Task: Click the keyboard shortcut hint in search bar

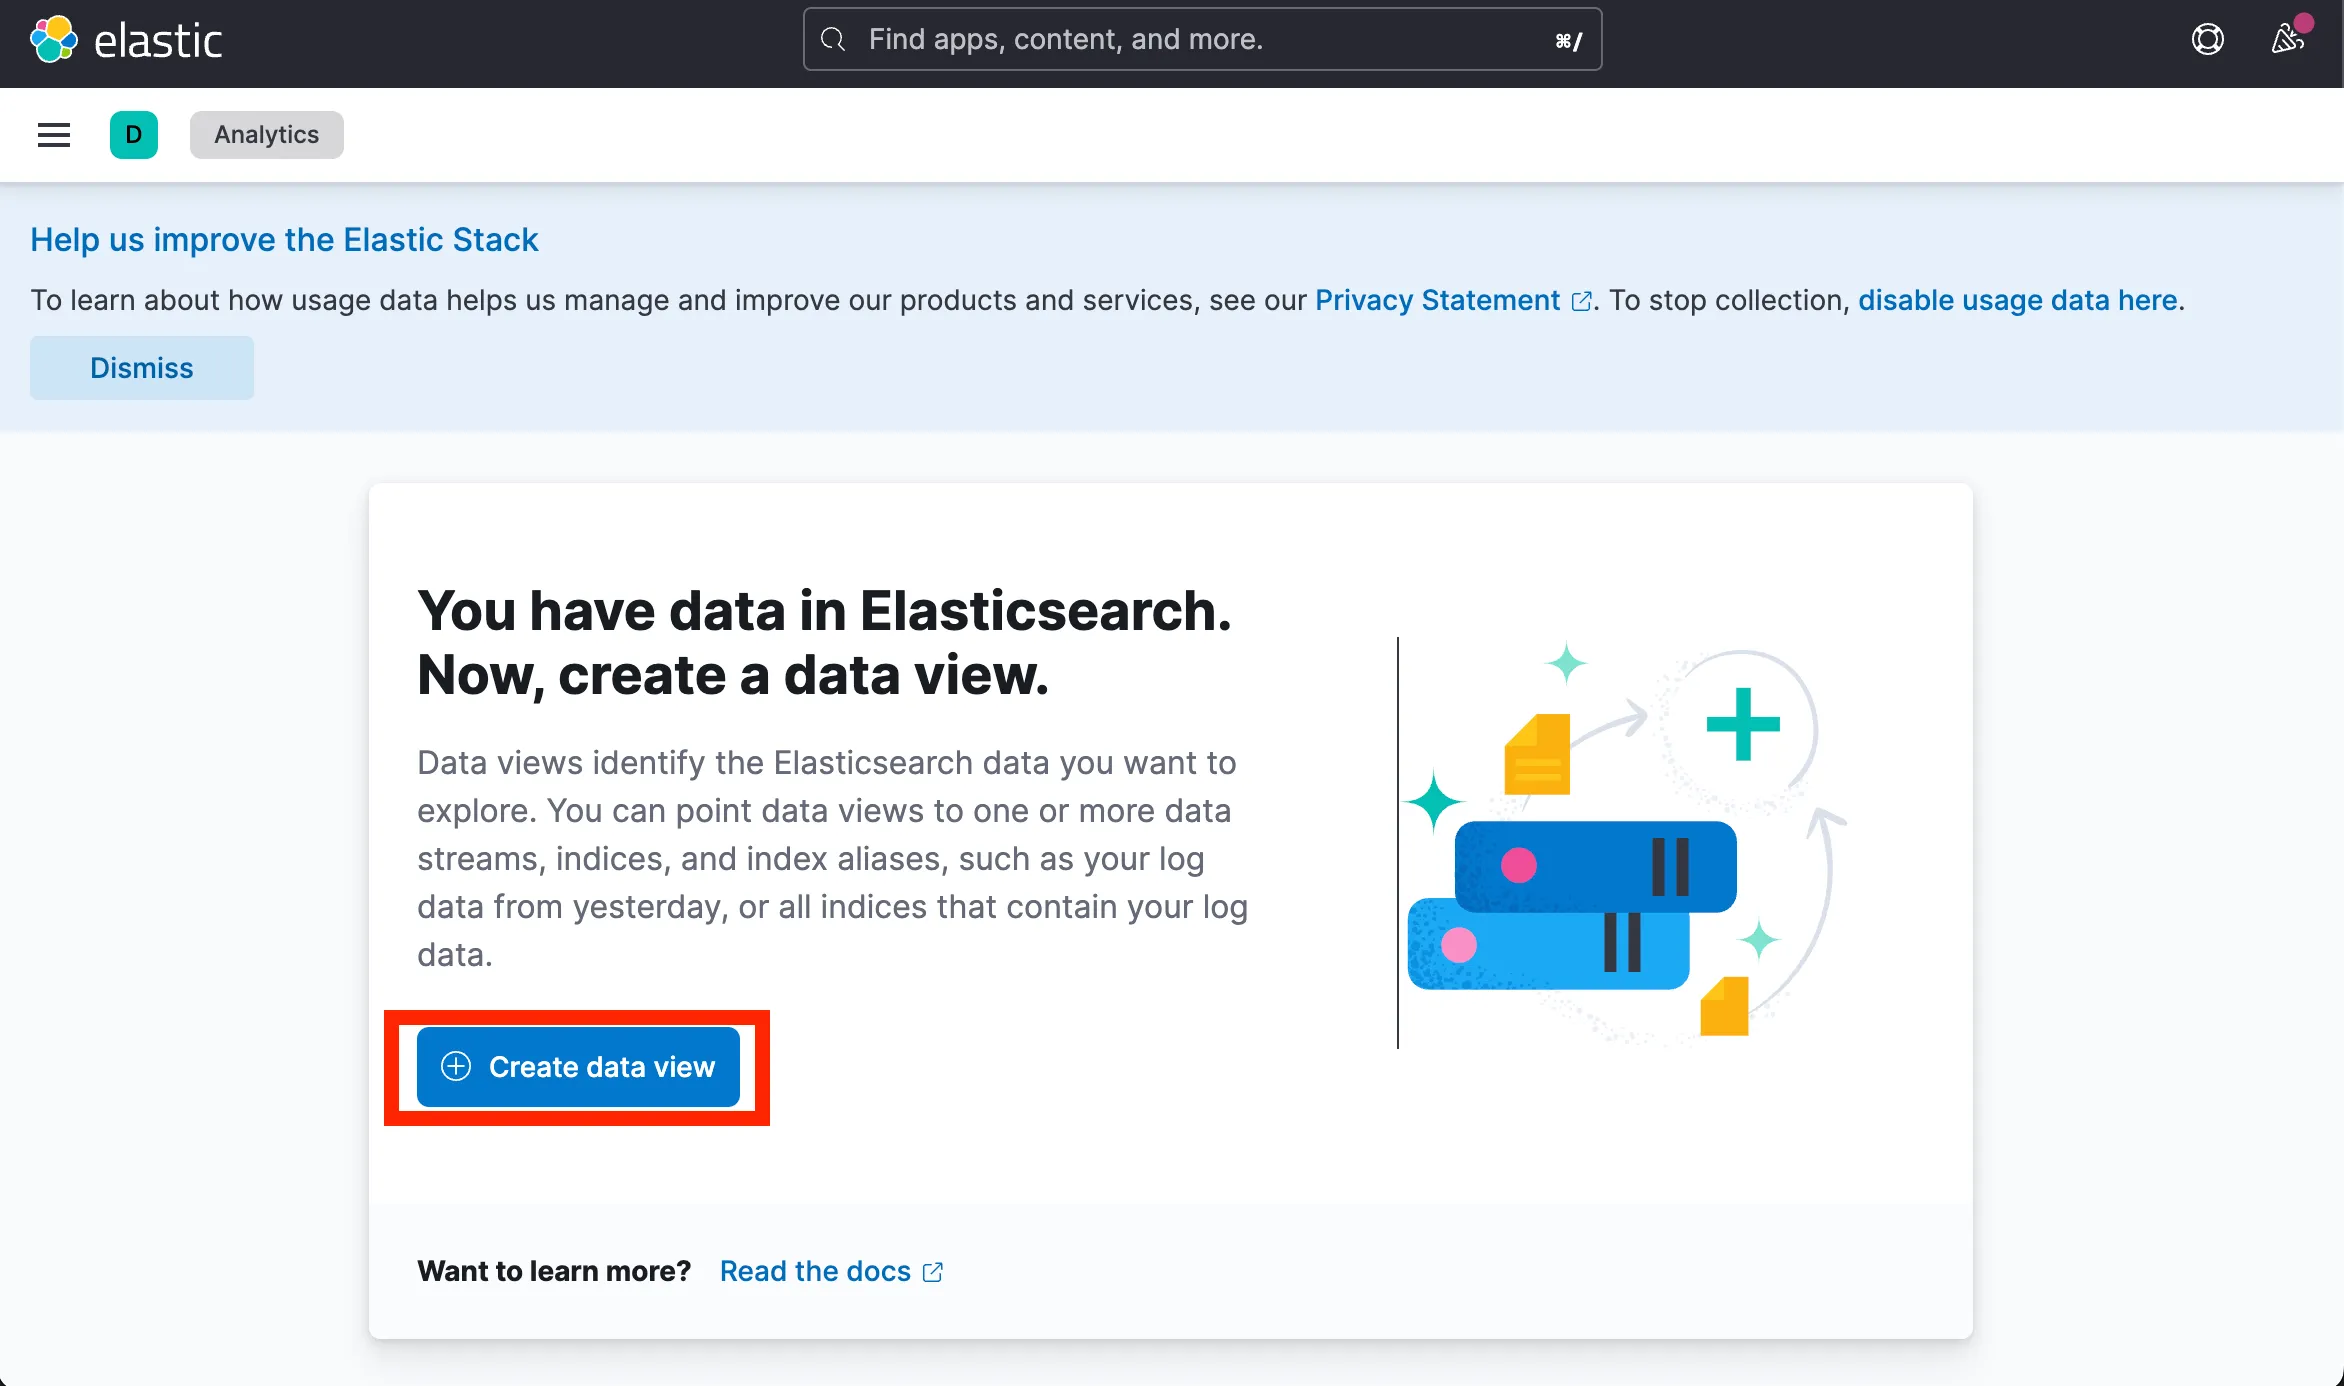Action: point(1568,41)
